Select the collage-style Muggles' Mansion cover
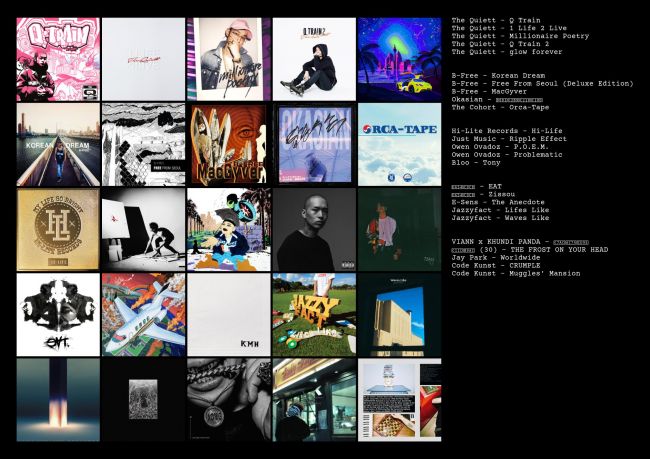Screen dimensions: 650x459 pyautogui.click(x=400, y=400)
